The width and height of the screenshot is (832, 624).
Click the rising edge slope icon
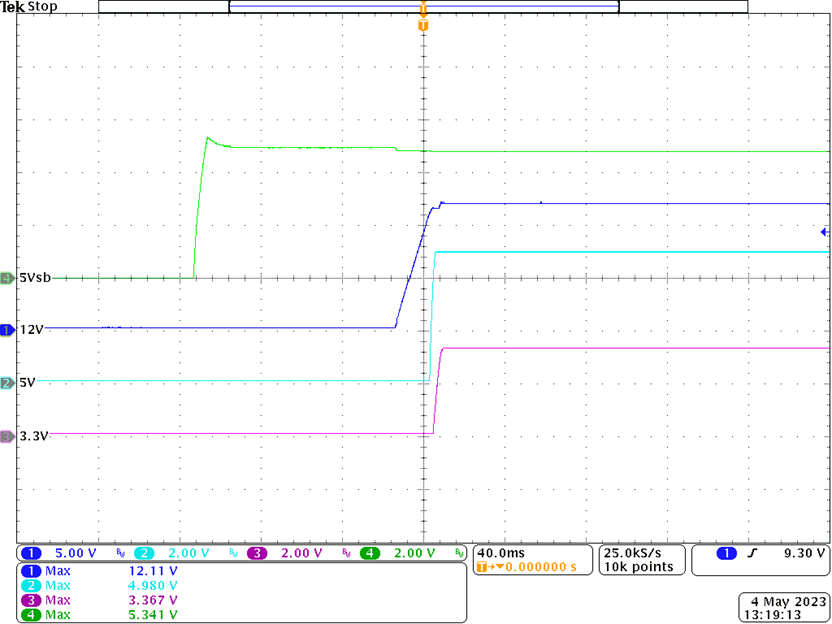(758, 553)
